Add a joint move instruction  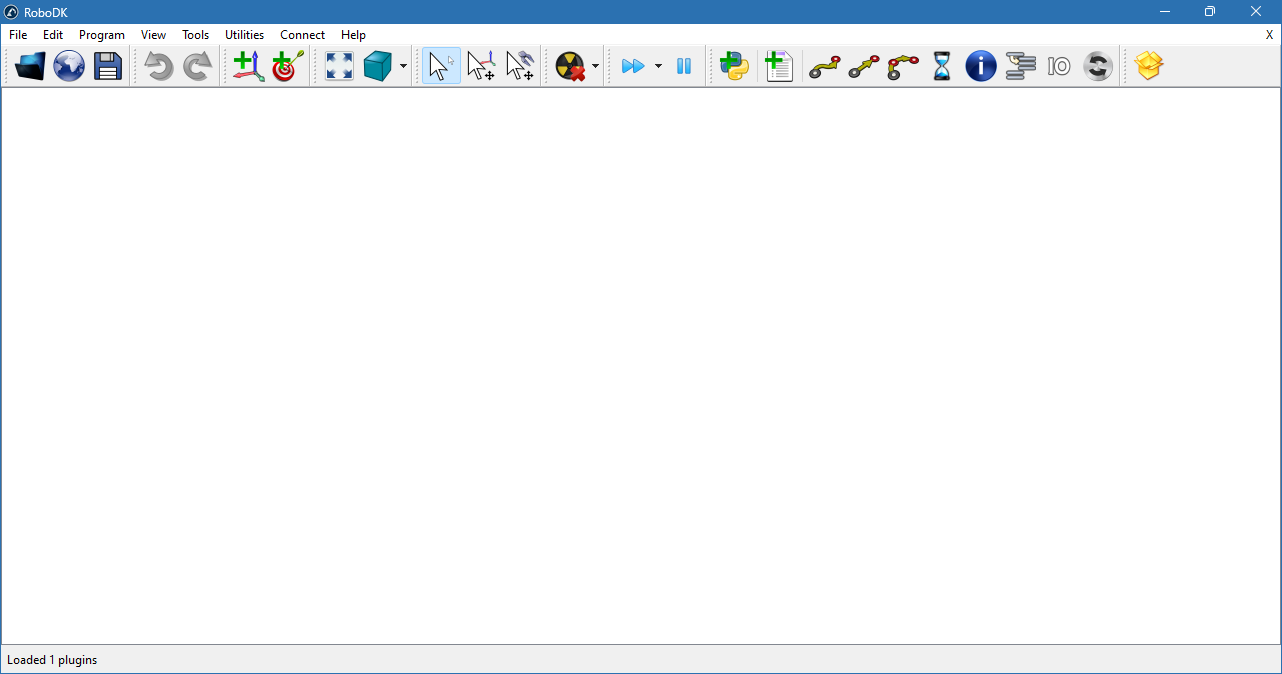(825, 67)
